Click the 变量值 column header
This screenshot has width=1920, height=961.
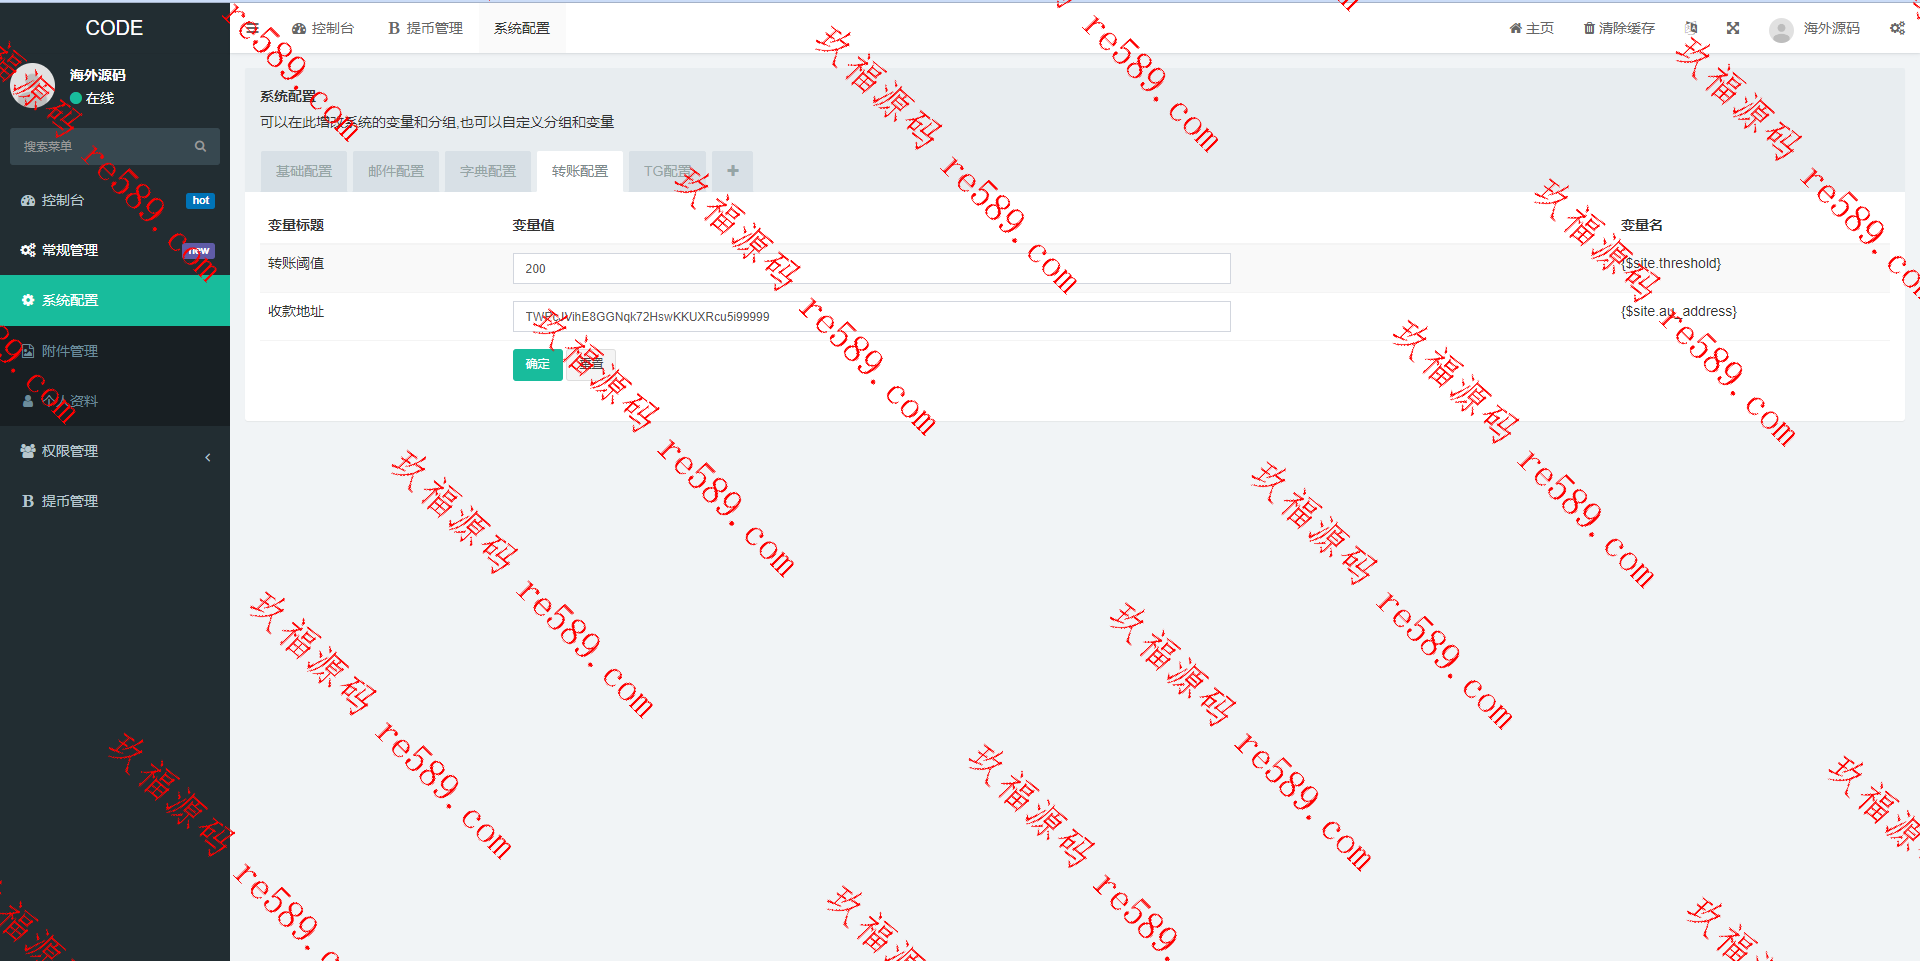tap(534, 225)
